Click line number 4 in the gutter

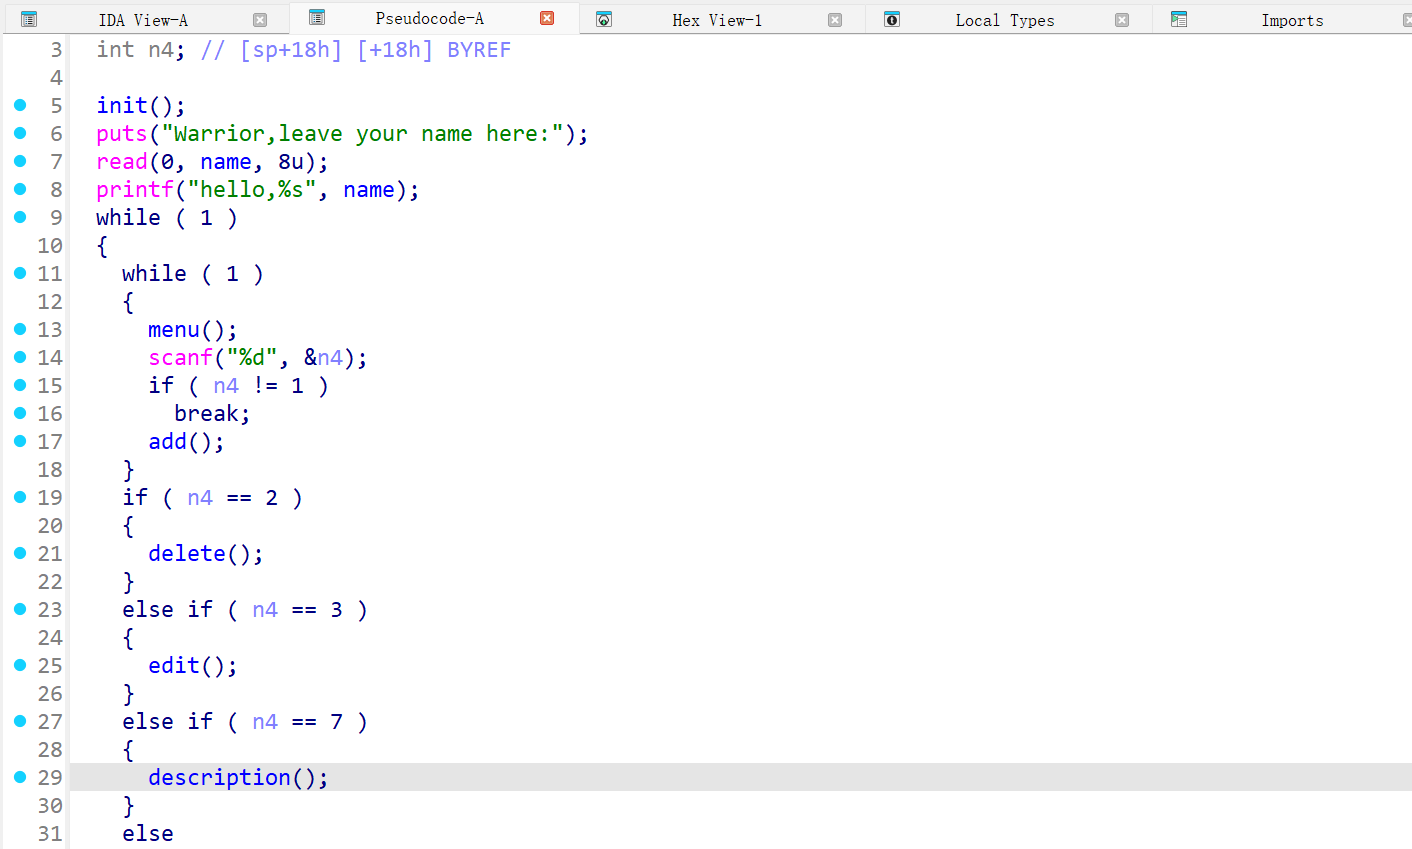[x=56, y=77]
